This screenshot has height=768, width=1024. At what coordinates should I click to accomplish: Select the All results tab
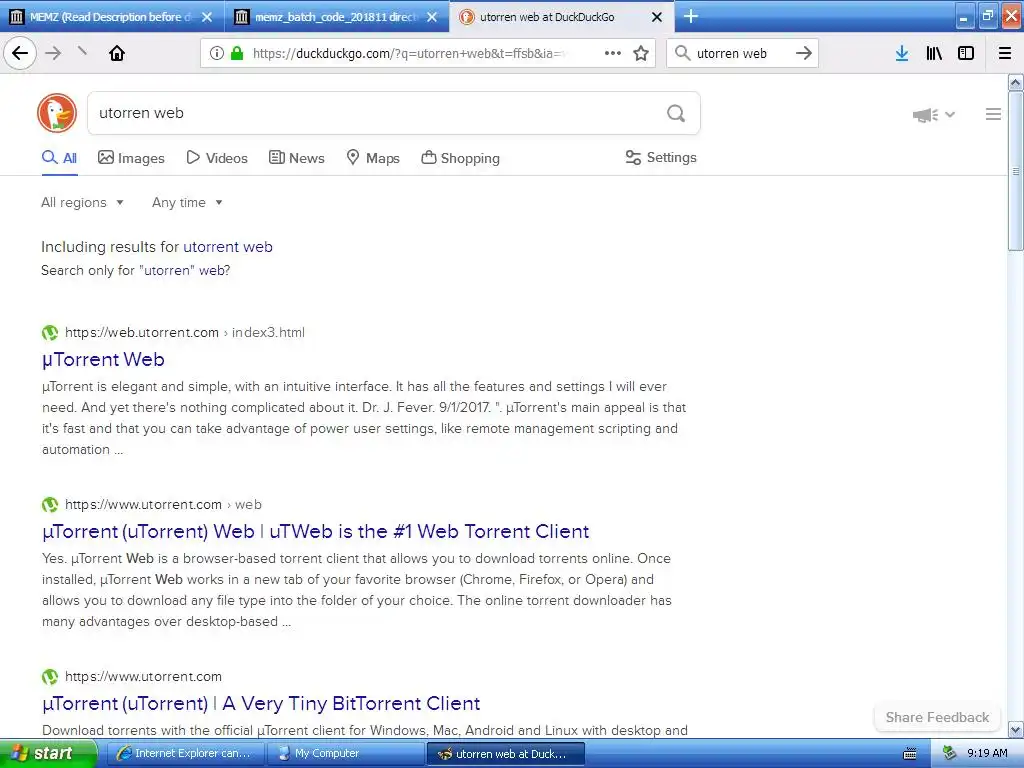coord(59,158)
